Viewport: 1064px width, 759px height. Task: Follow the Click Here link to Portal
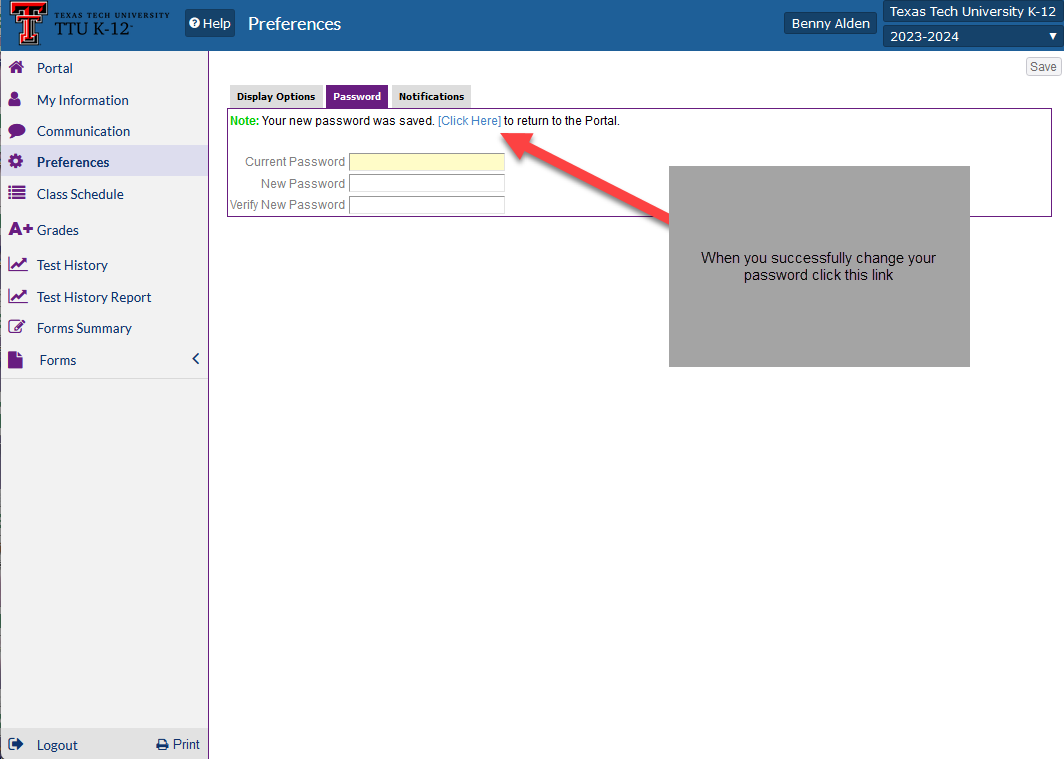[x=469, y=120]
